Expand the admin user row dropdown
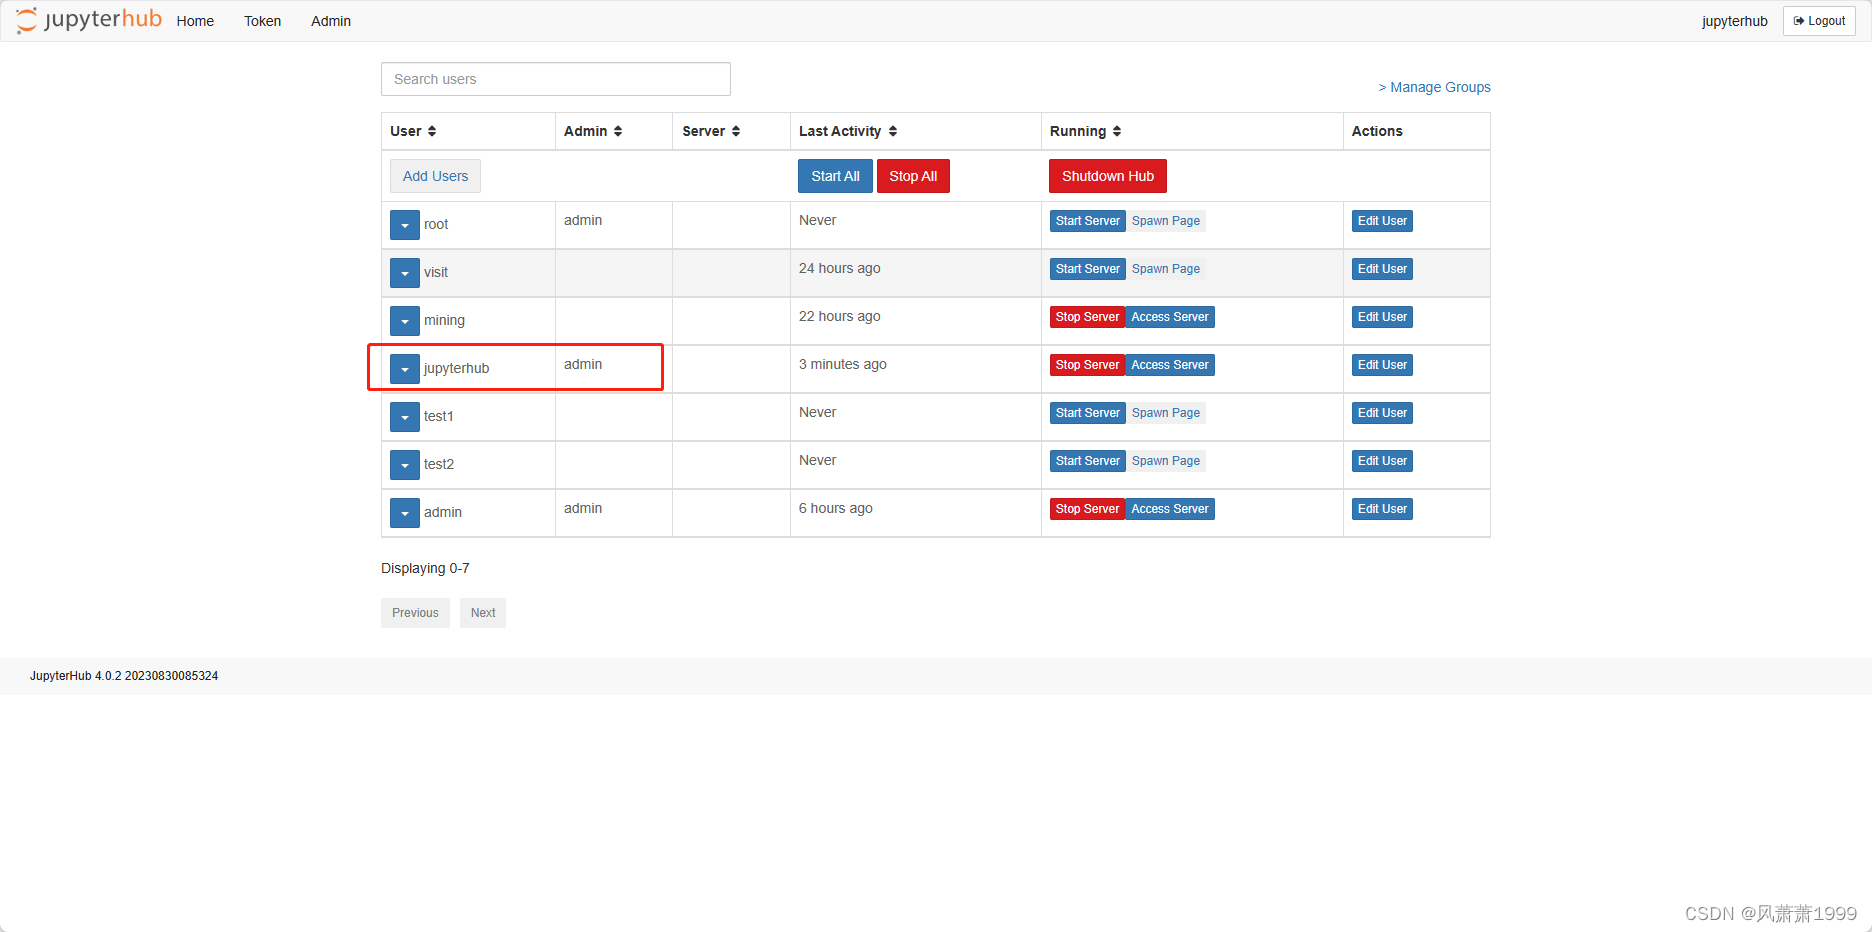 [405, 513]
